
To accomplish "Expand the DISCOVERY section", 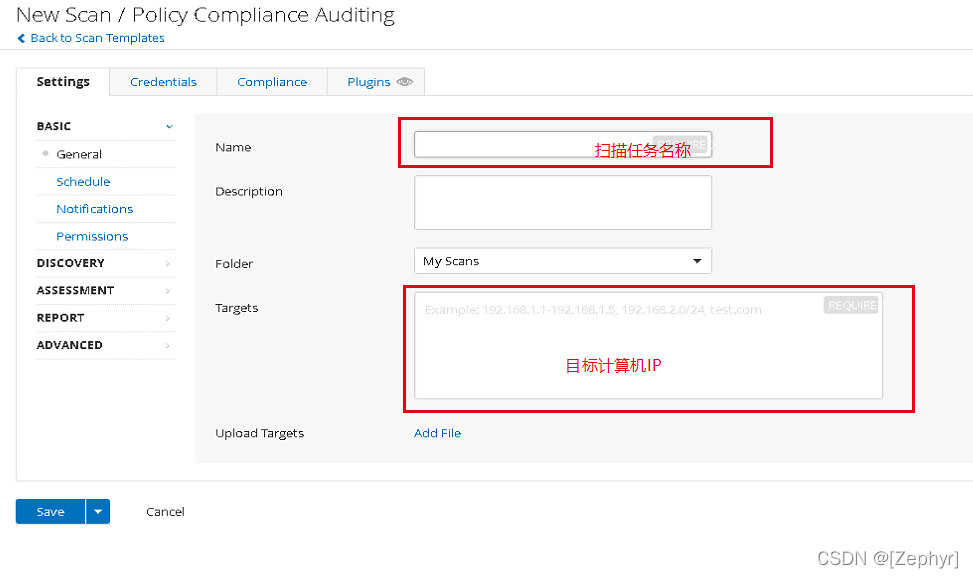I will pos(105,263).
